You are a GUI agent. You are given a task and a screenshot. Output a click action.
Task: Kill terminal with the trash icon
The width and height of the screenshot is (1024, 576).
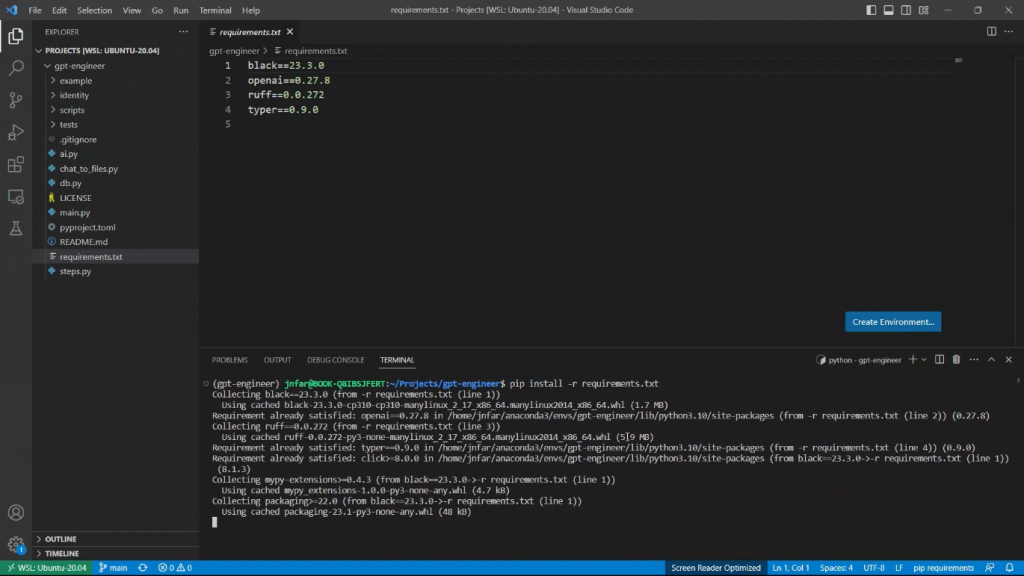956,360
